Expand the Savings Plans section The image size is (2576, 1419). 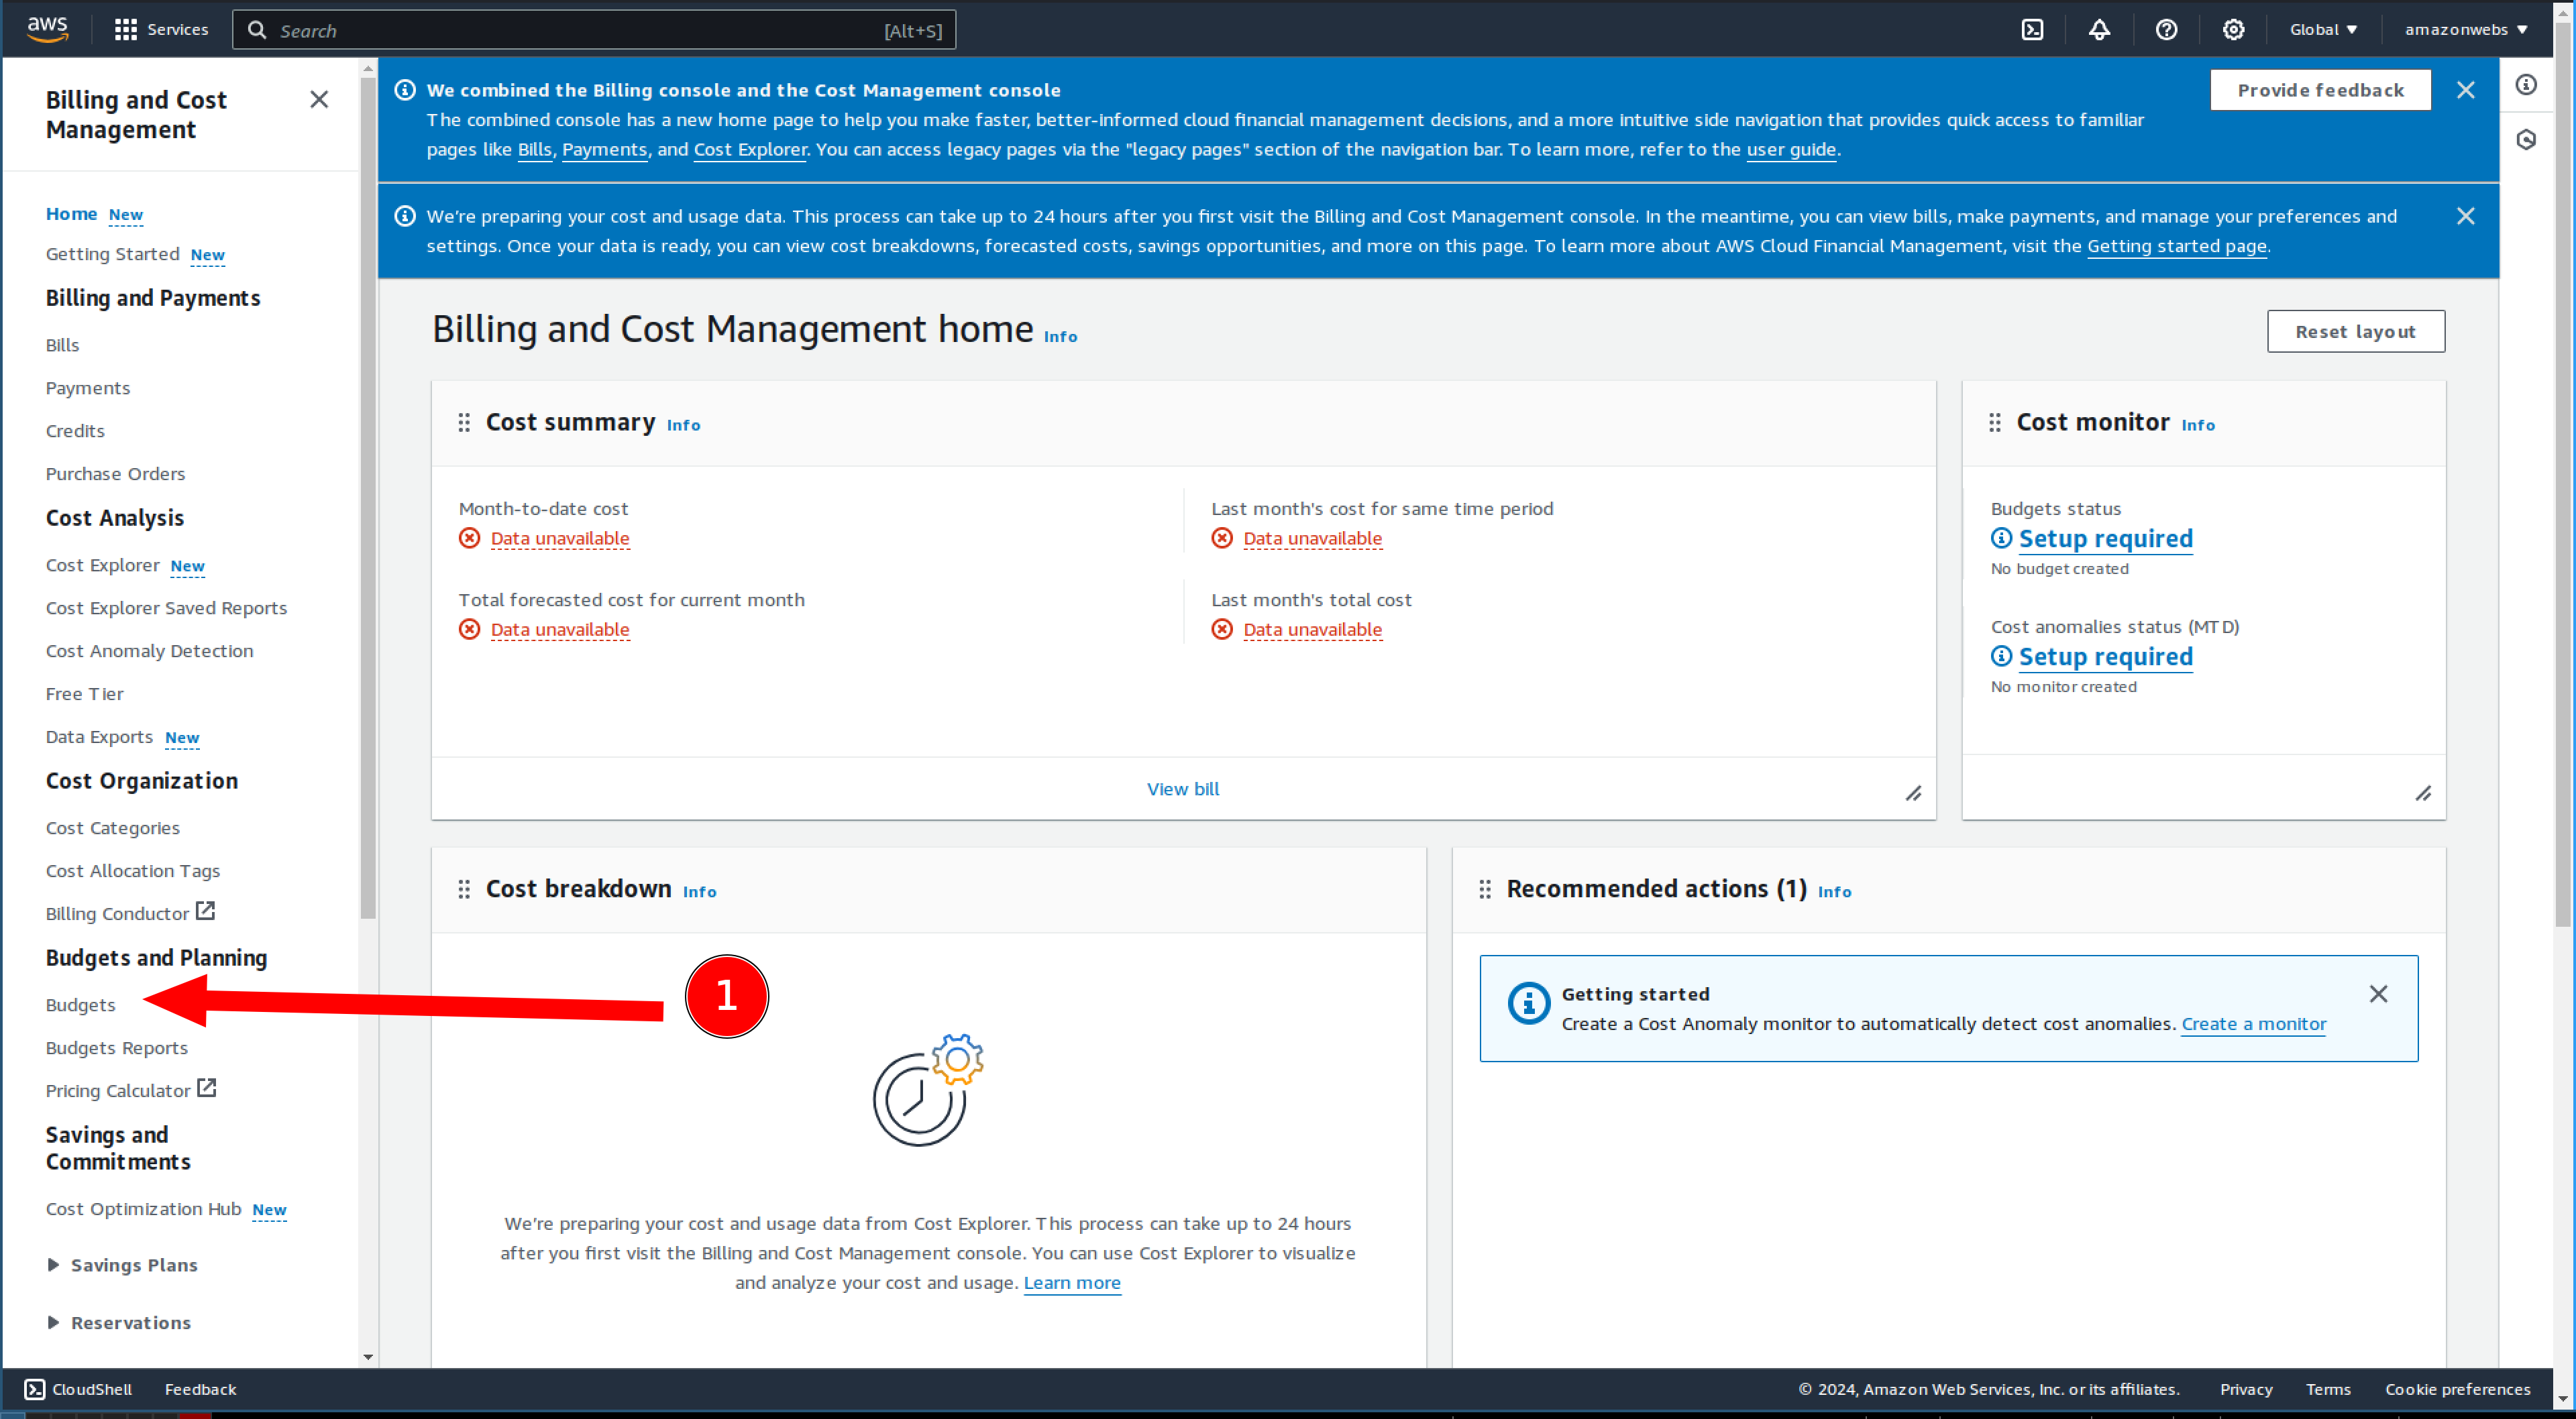pos(123,1265)
